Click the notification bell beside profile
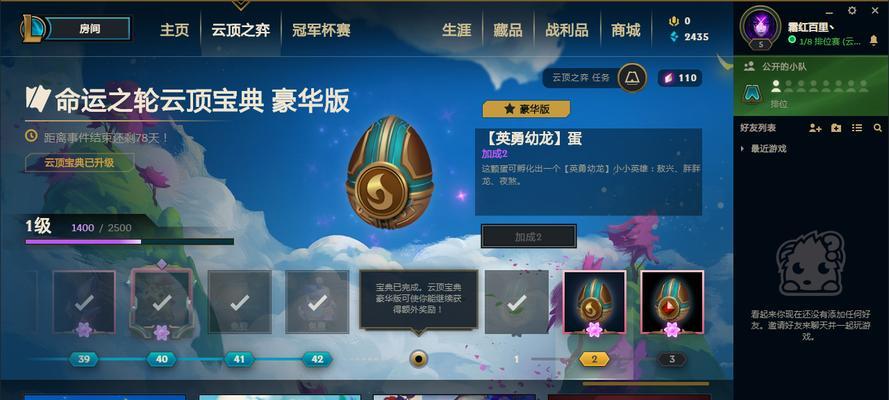Screen dimensions: 889x400 [x=874, y=40]
